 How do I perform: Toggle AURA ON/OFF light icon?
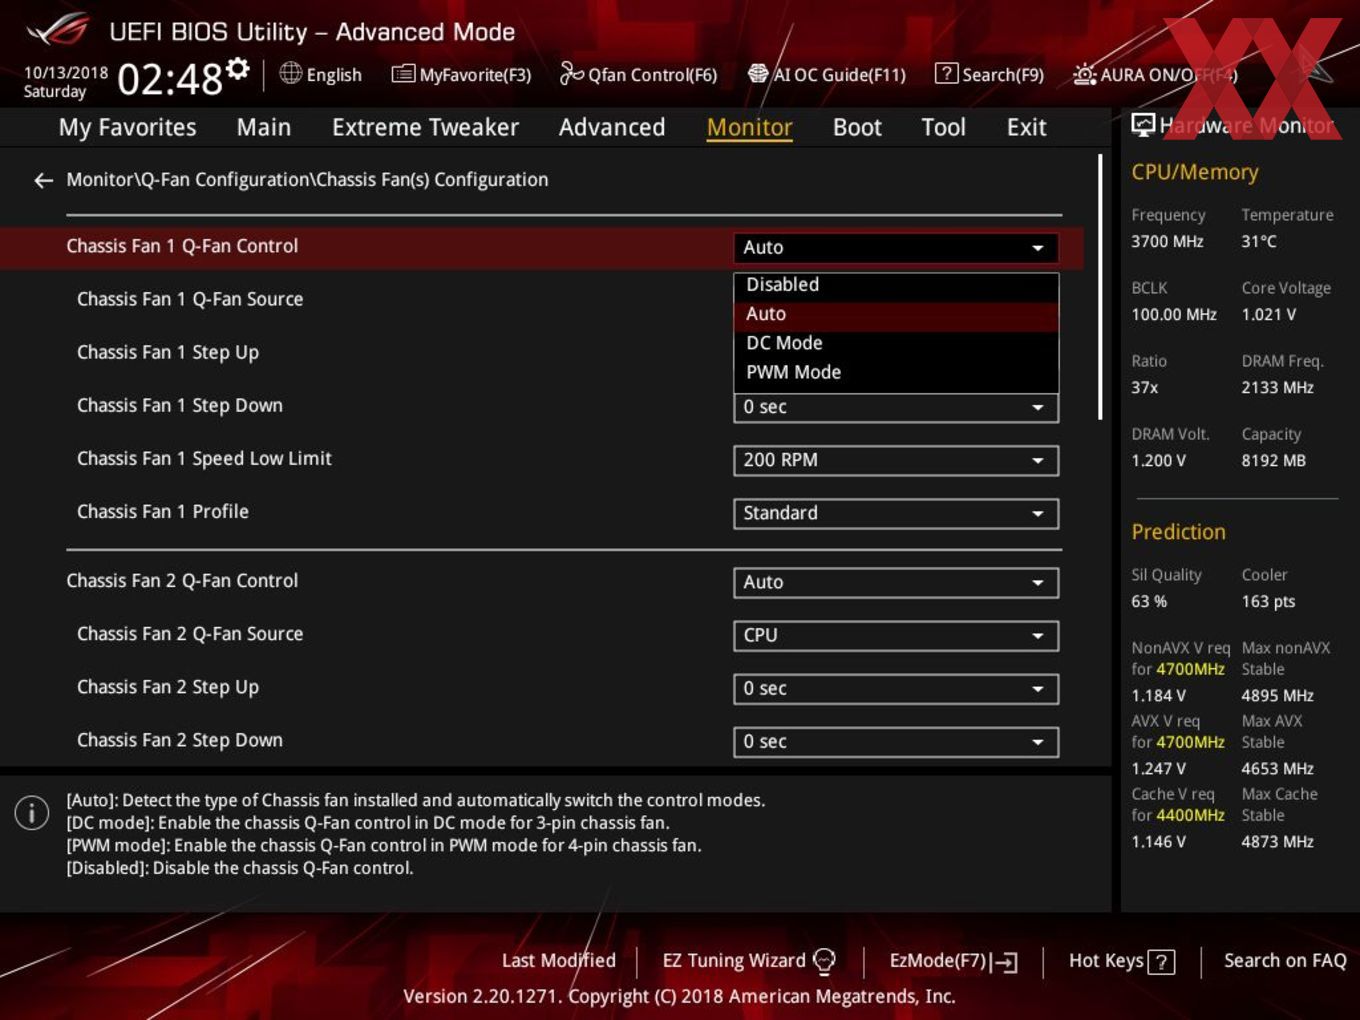tap(1084, 74)
